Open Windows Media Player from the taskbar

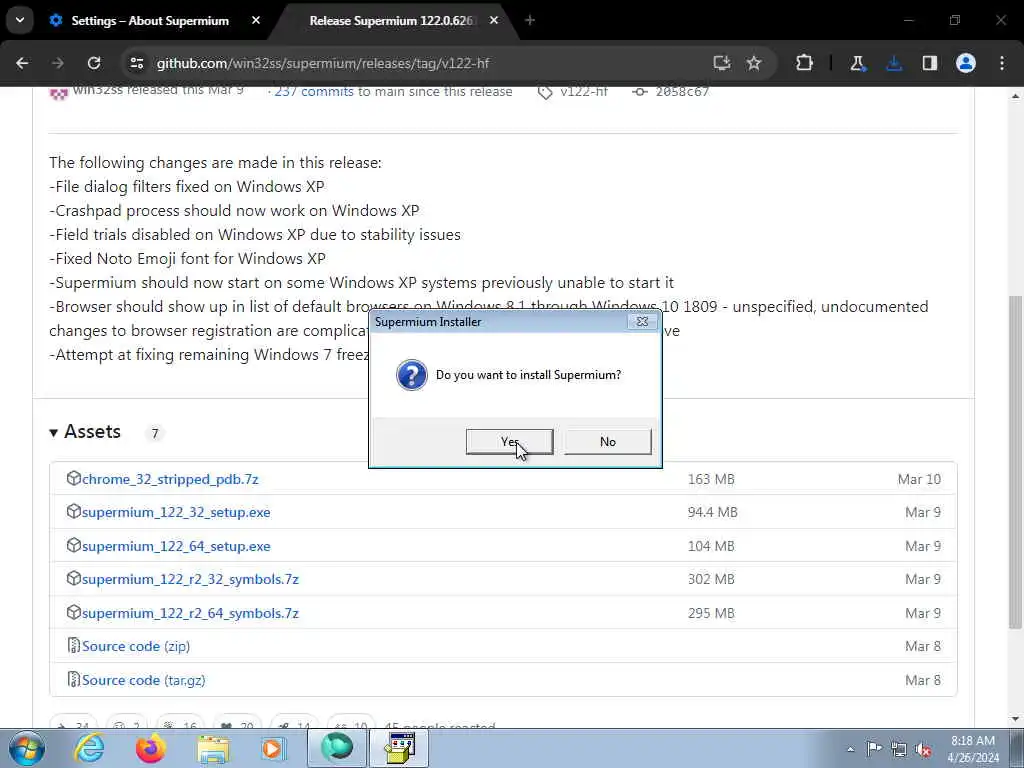273,748
